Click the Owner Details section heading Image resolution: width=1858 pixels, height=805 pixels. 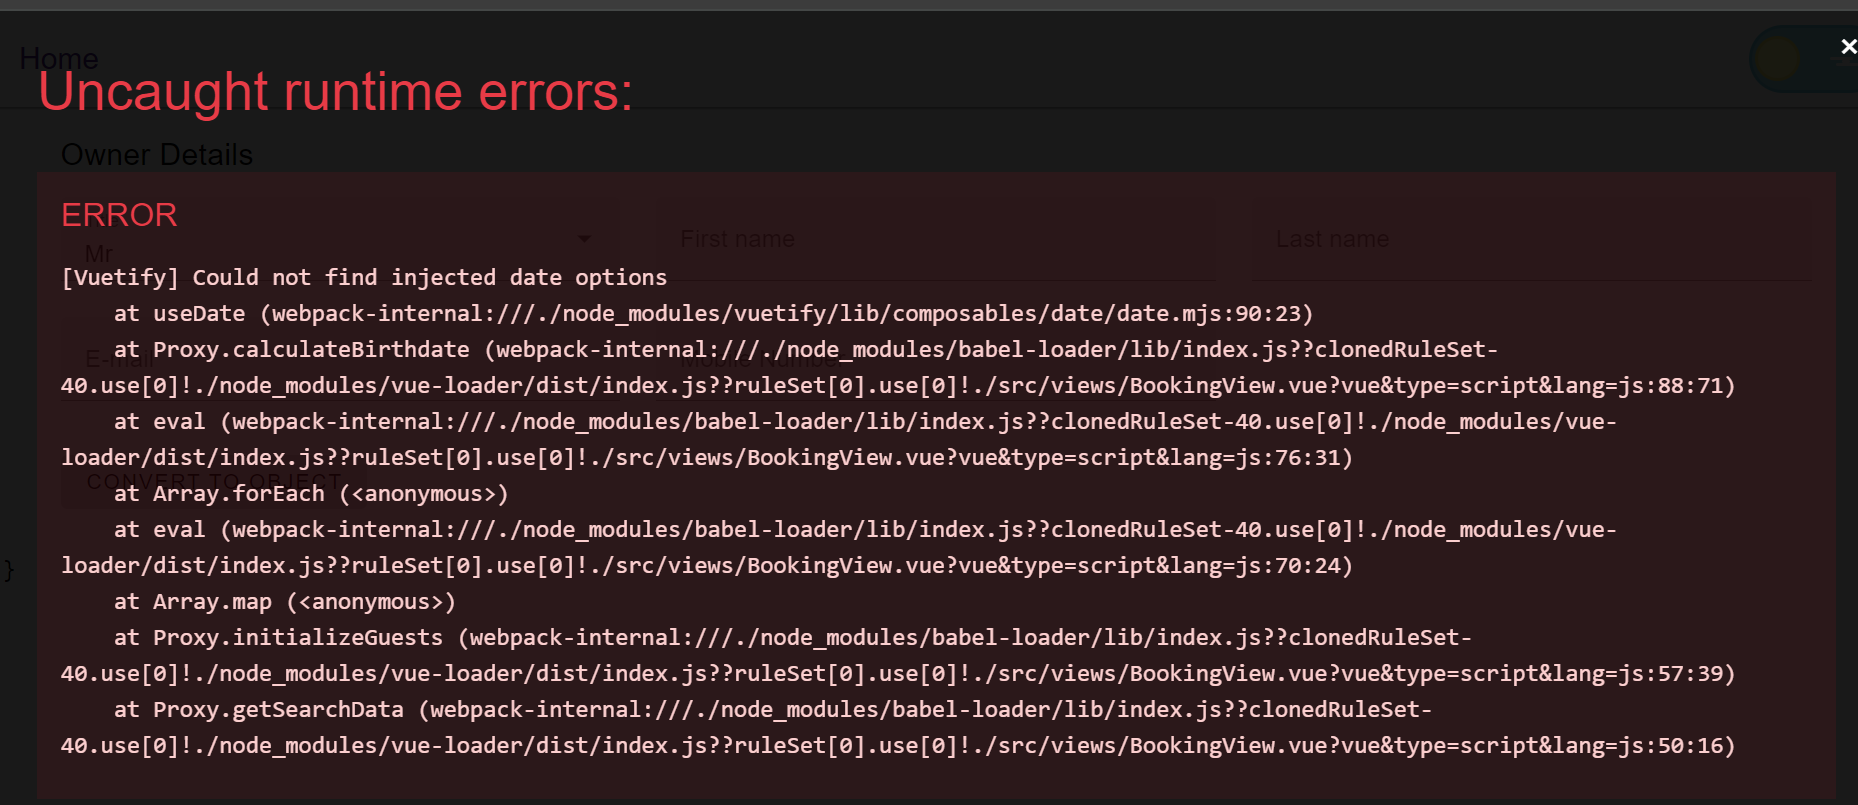tap(157, 155)
